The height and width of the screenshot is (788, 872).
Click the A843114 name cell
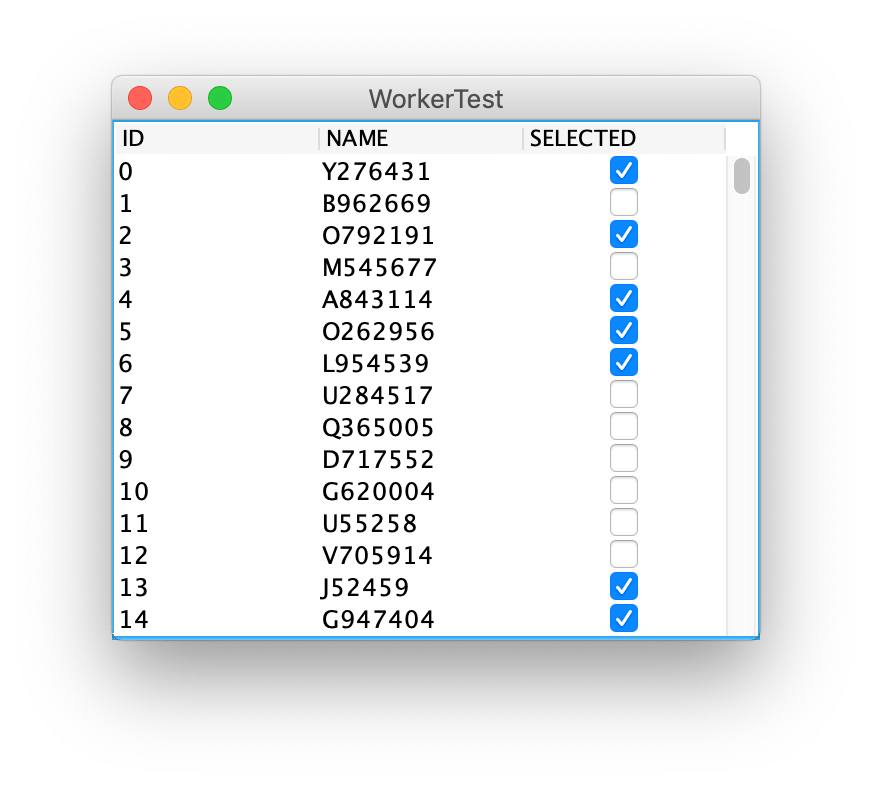421,299
